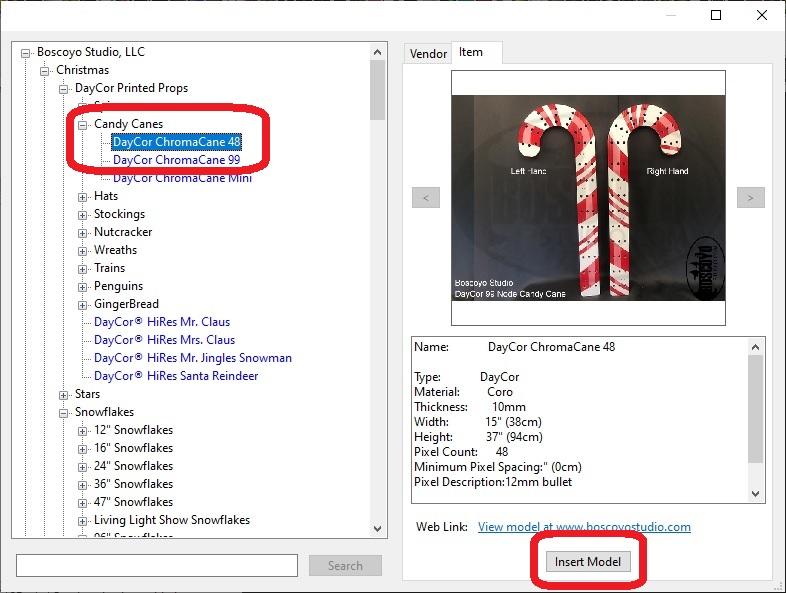Open View model at boscoyostudio.com link

coord(584,527)
